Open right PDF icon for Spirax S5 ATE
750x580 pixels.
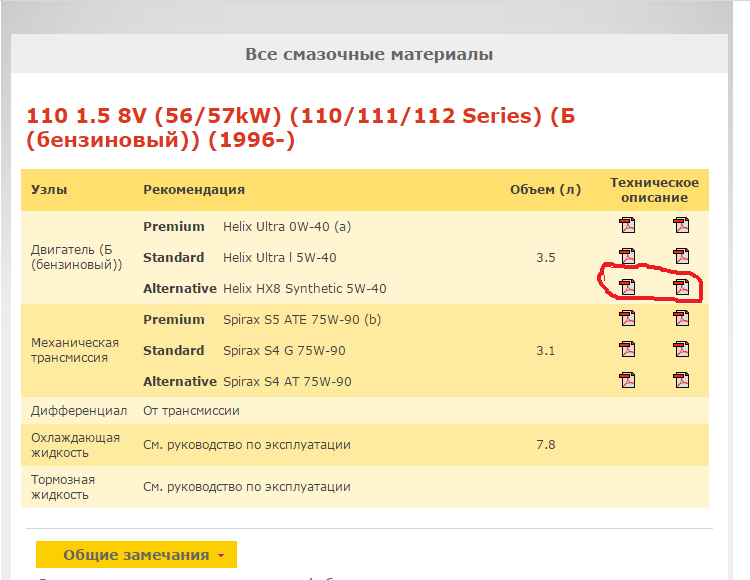coord(681,319)
